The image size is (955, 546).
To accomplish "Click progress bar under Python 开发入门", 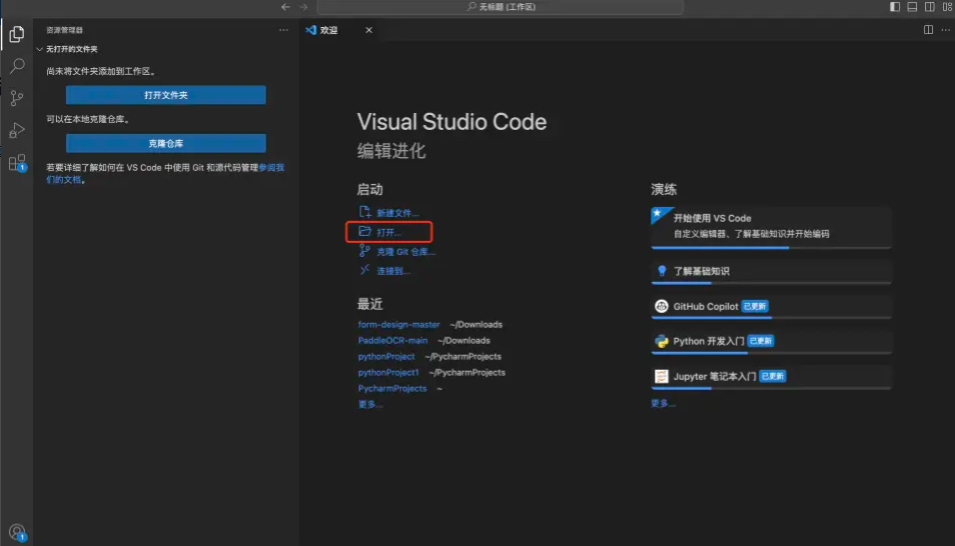I will [771, 353].
